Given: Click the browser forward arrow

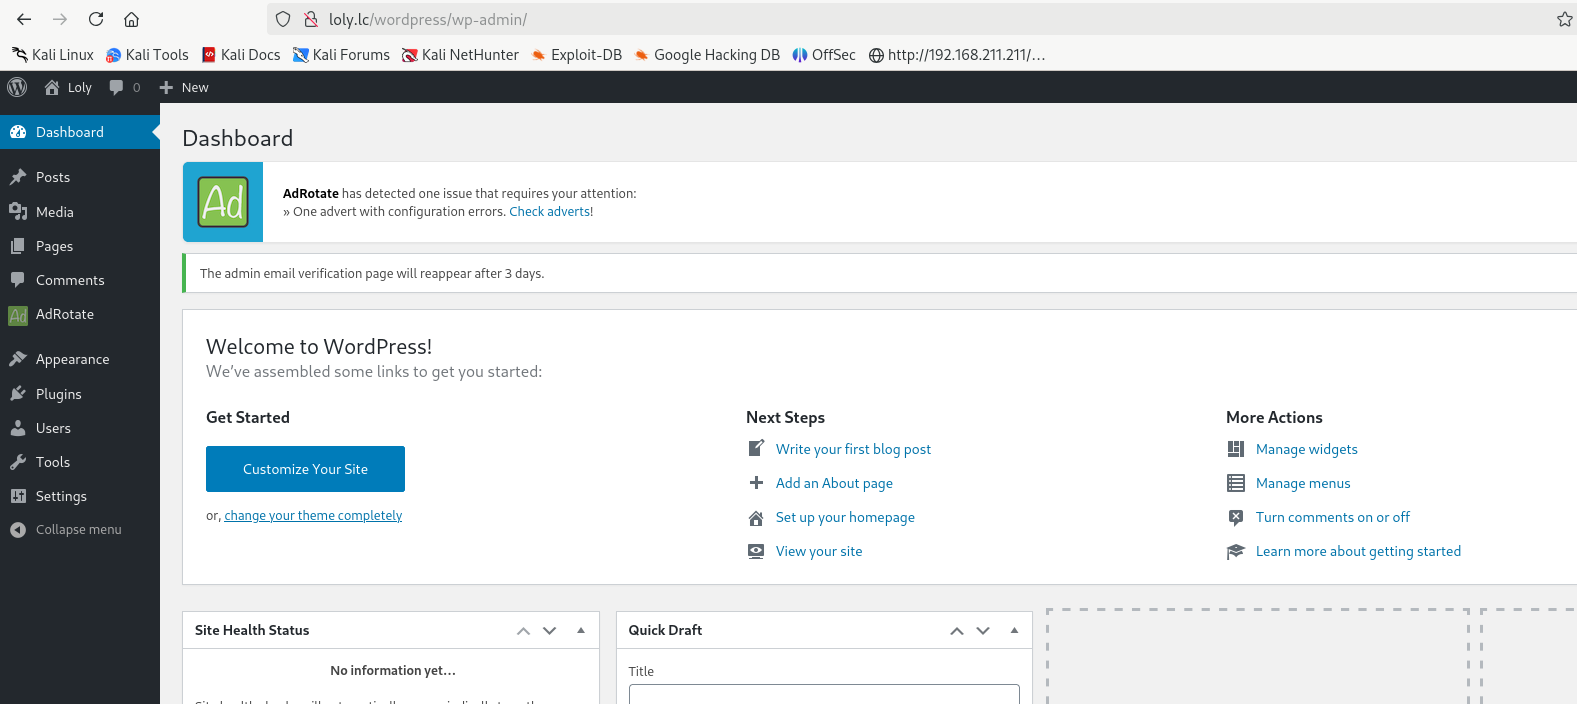Looking at the screenshot, I should (60, 19).
